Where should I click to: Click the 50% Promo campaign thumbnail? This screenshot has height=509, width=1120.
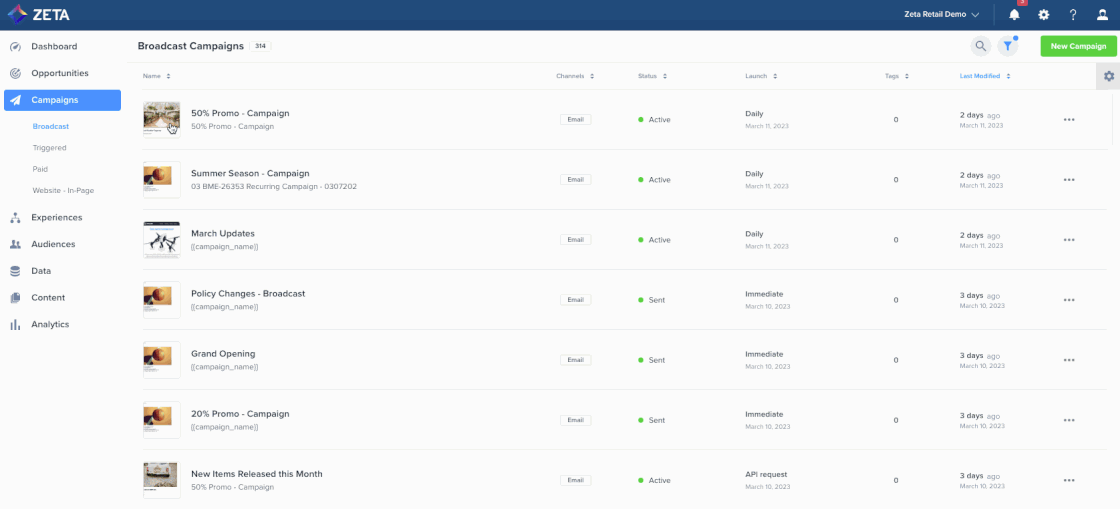point(161,119)
